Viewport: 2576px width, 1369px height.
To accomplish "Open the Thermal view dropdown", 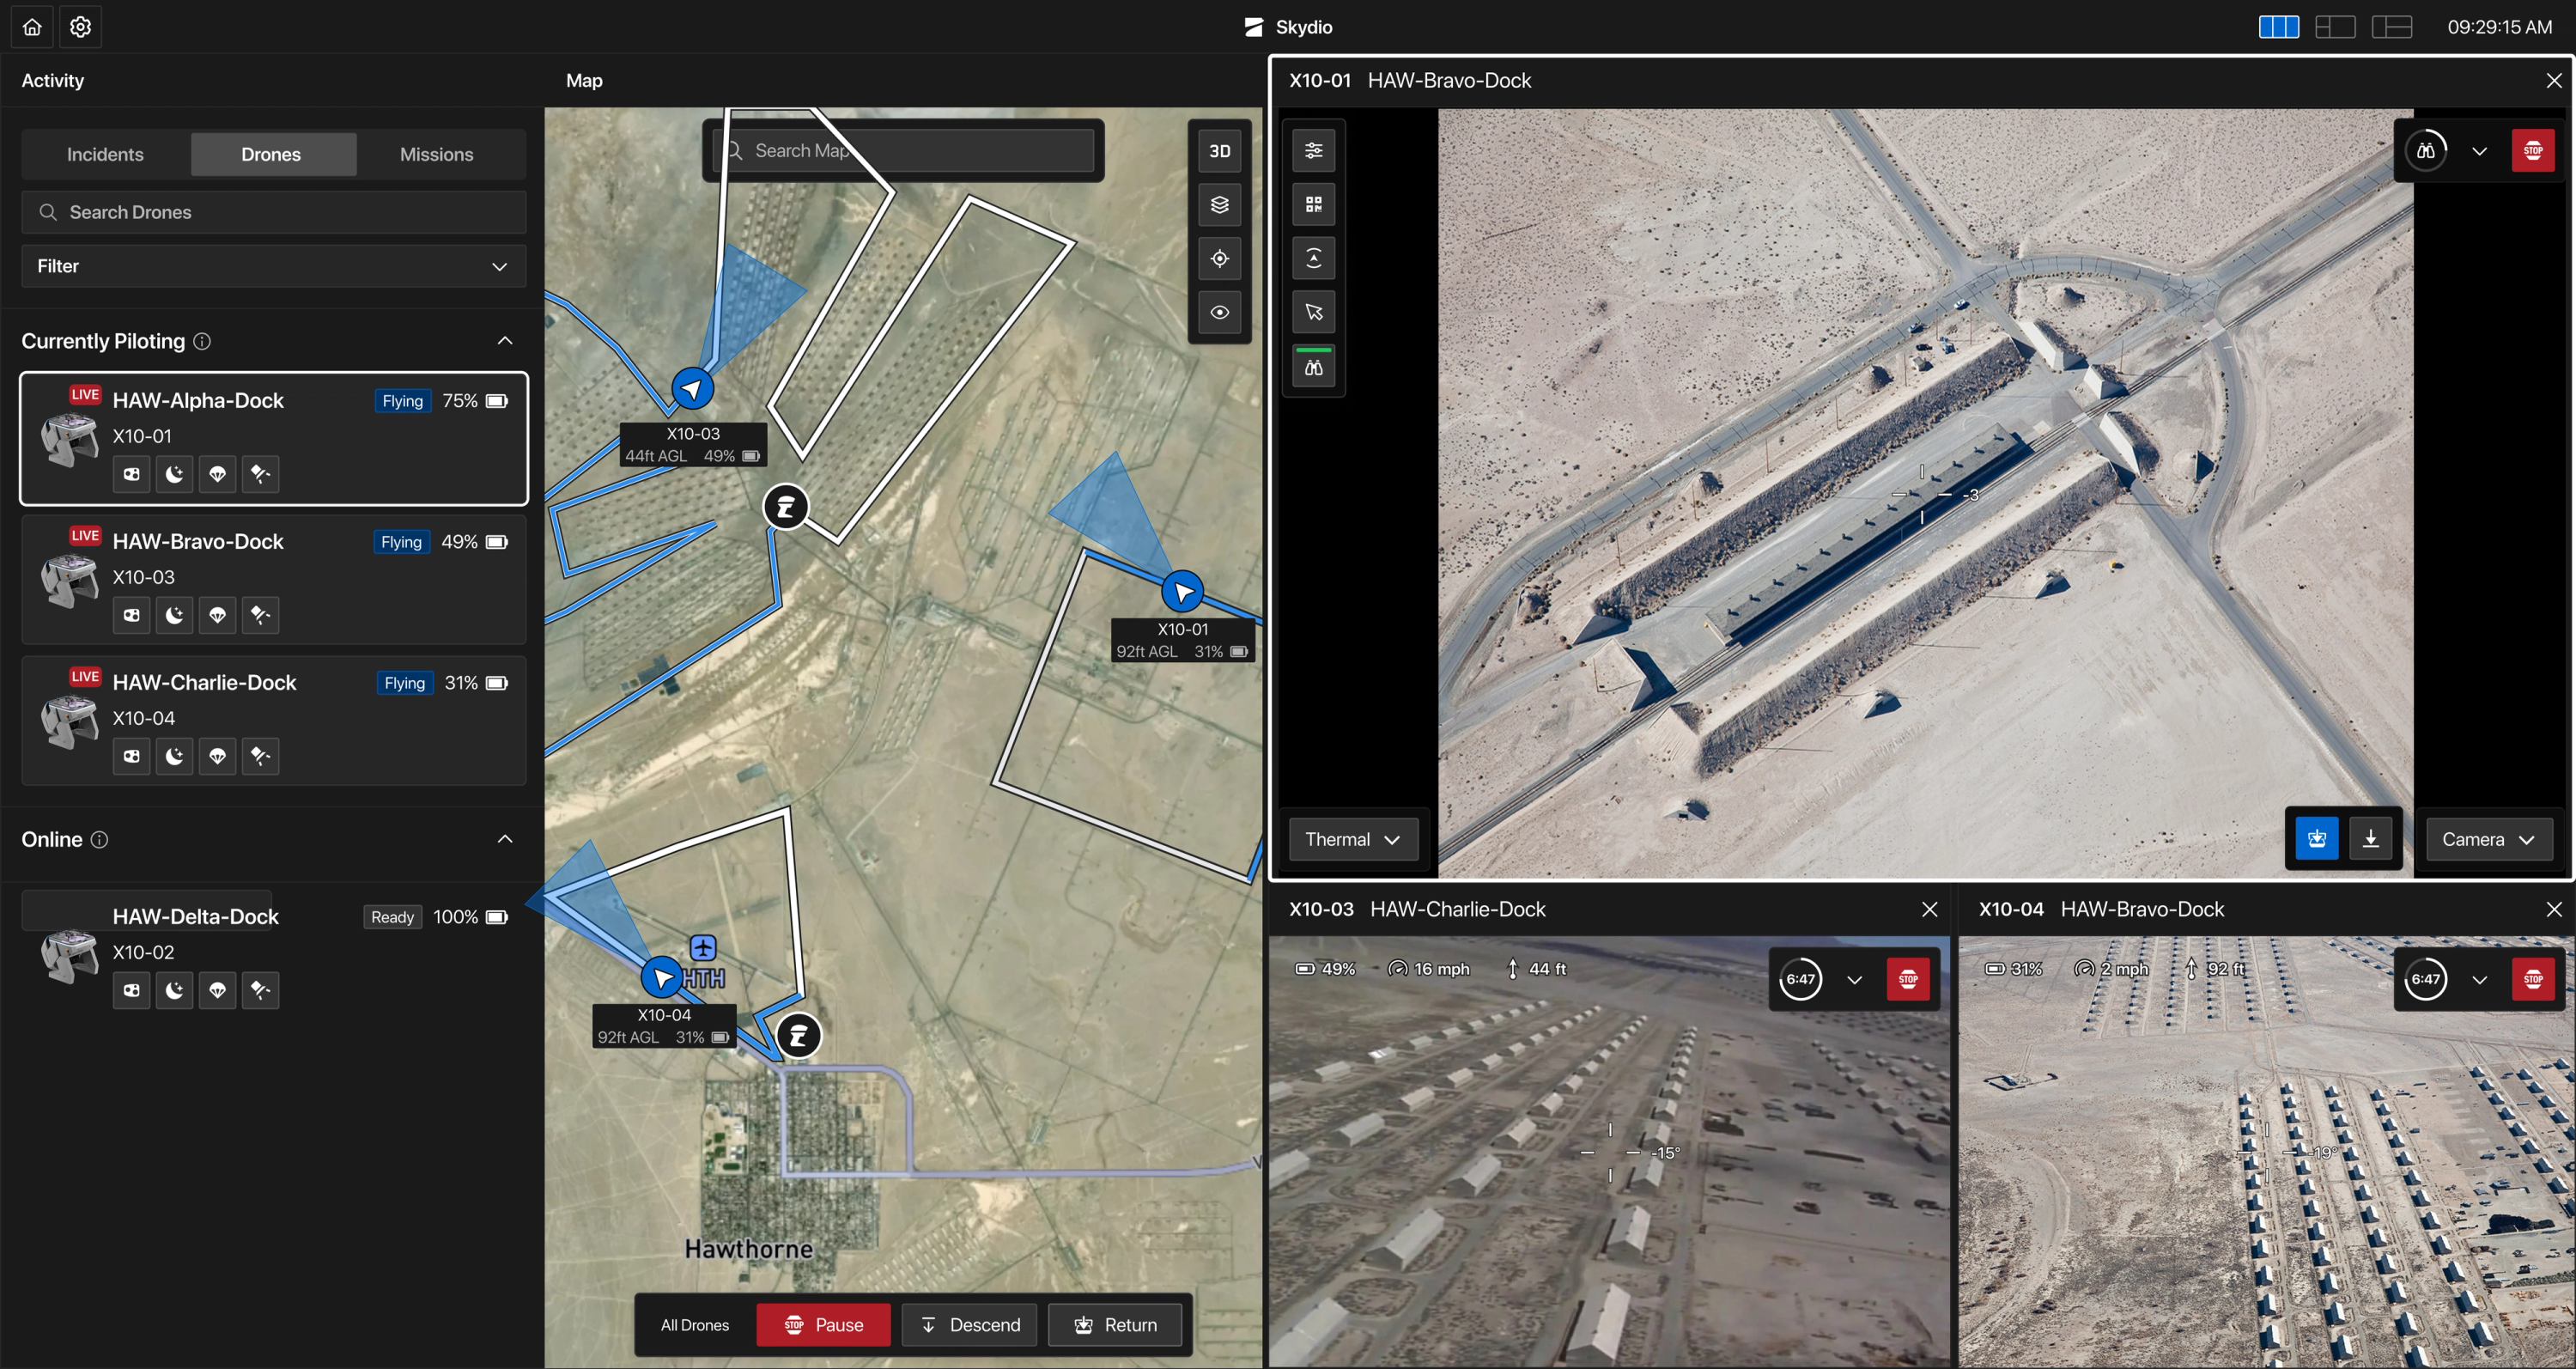I will (x=1352, y=839).
